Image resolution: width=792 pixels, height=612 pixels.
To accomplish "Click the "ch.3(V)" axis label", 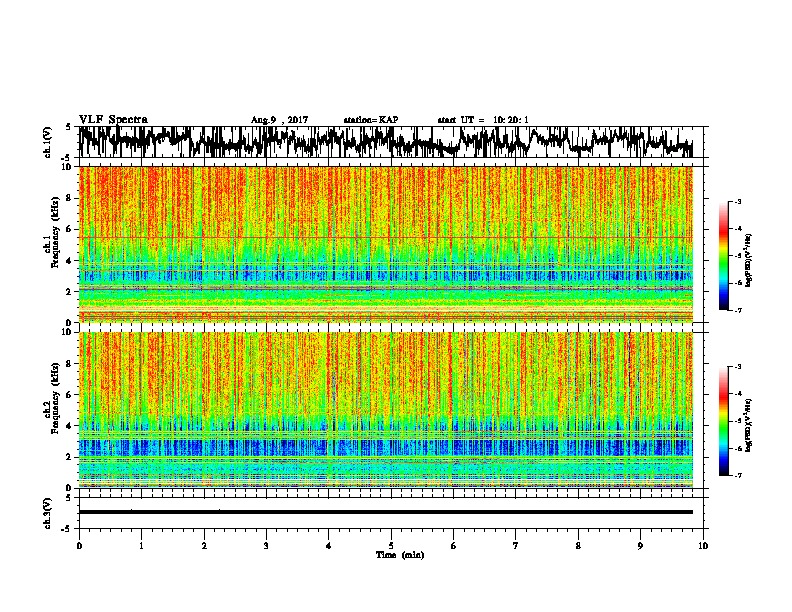I will 48,513.
